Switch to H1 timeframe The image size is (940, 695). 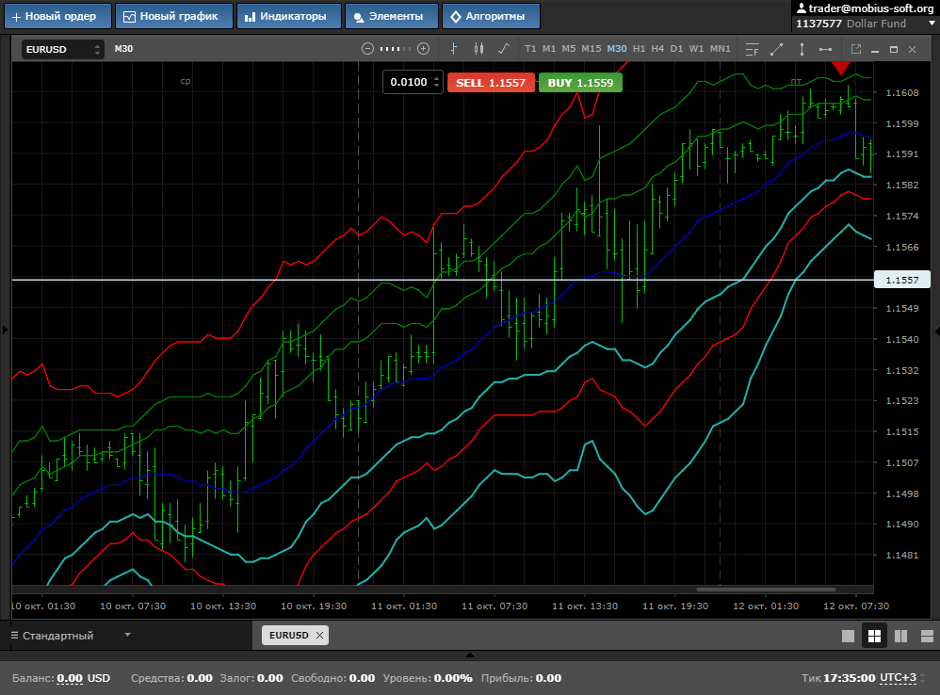coord(639,49)
